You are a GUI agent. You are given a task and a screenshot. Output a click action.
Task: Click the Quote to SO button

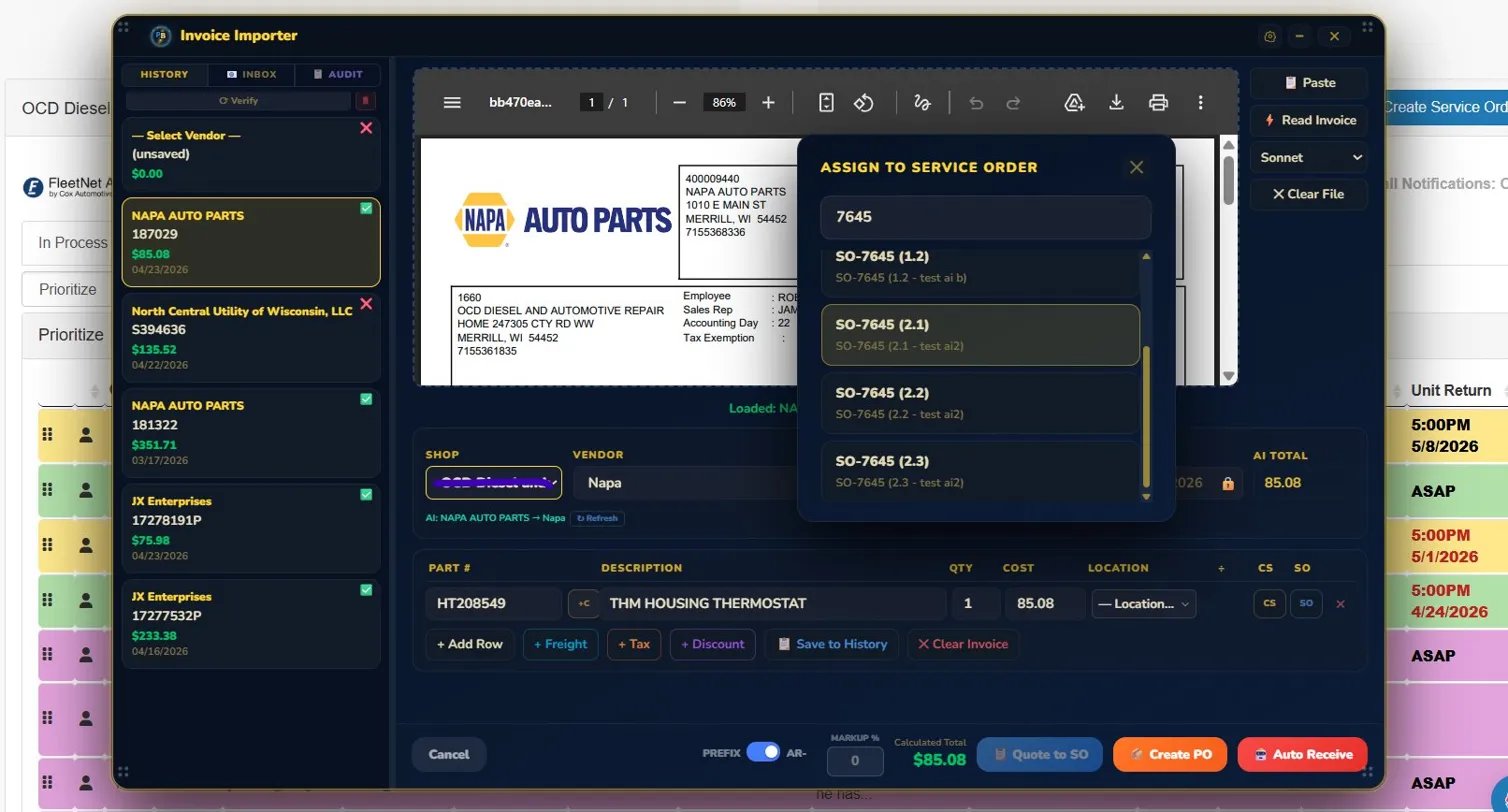tap(1040, 754)
